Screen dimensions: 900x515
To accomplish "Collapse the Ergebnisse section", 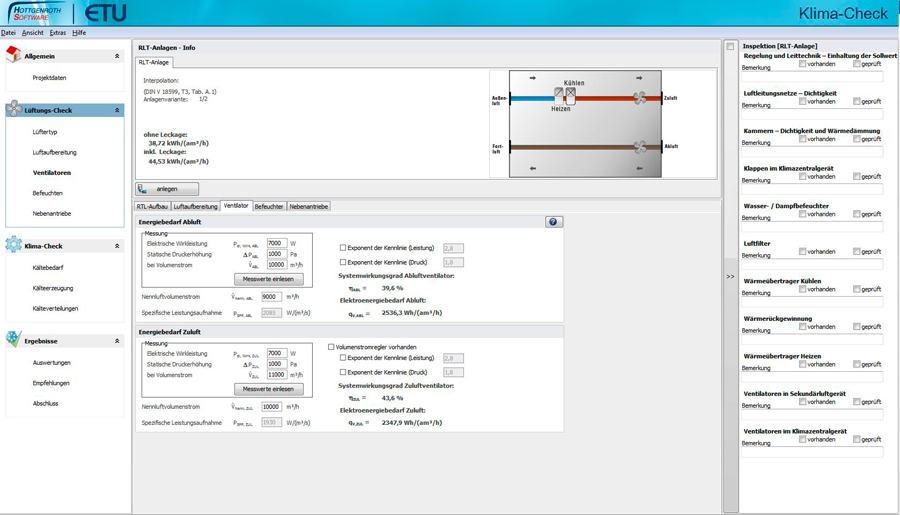I will (x=117, y=341).
